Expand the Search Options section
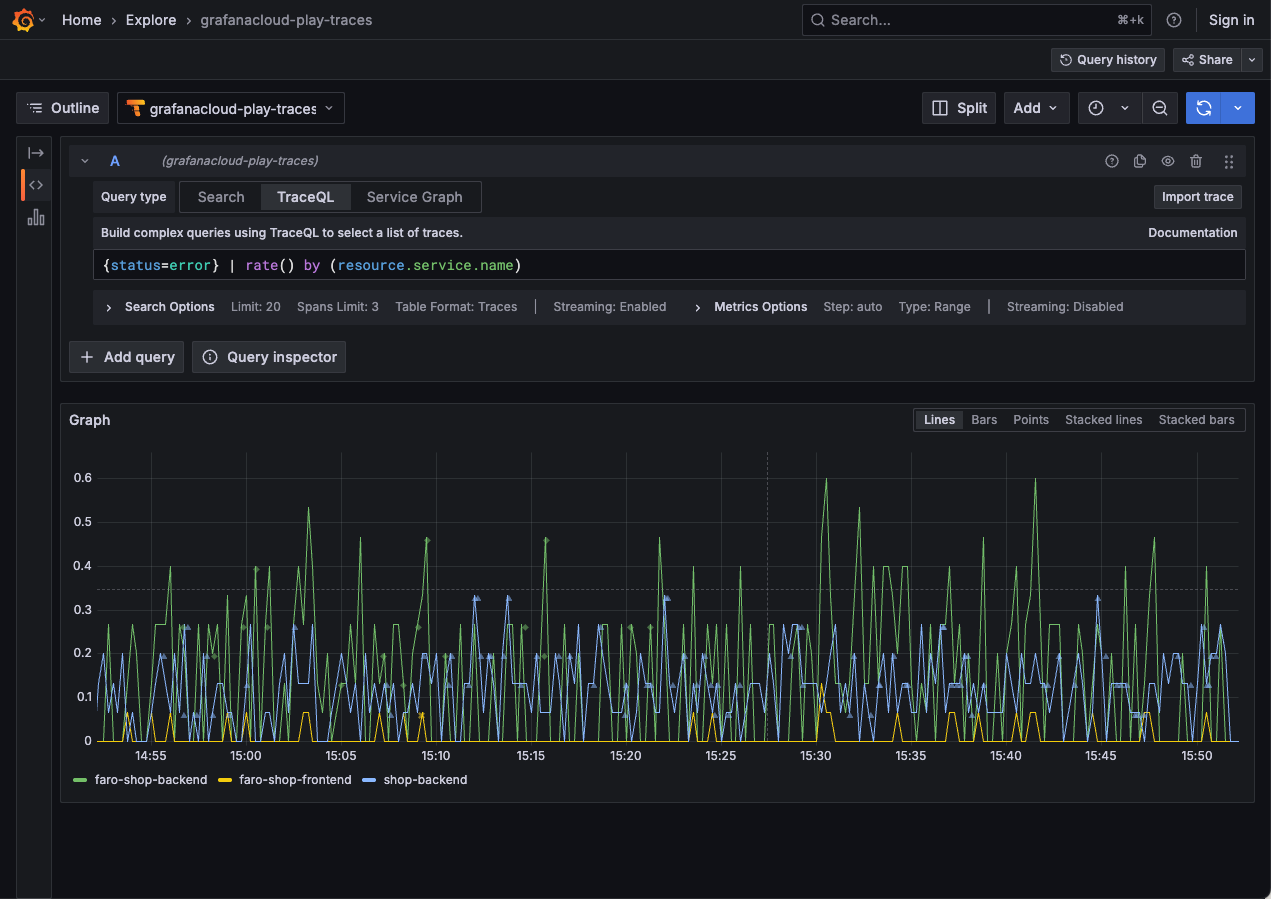 click(x=158, y=306)
